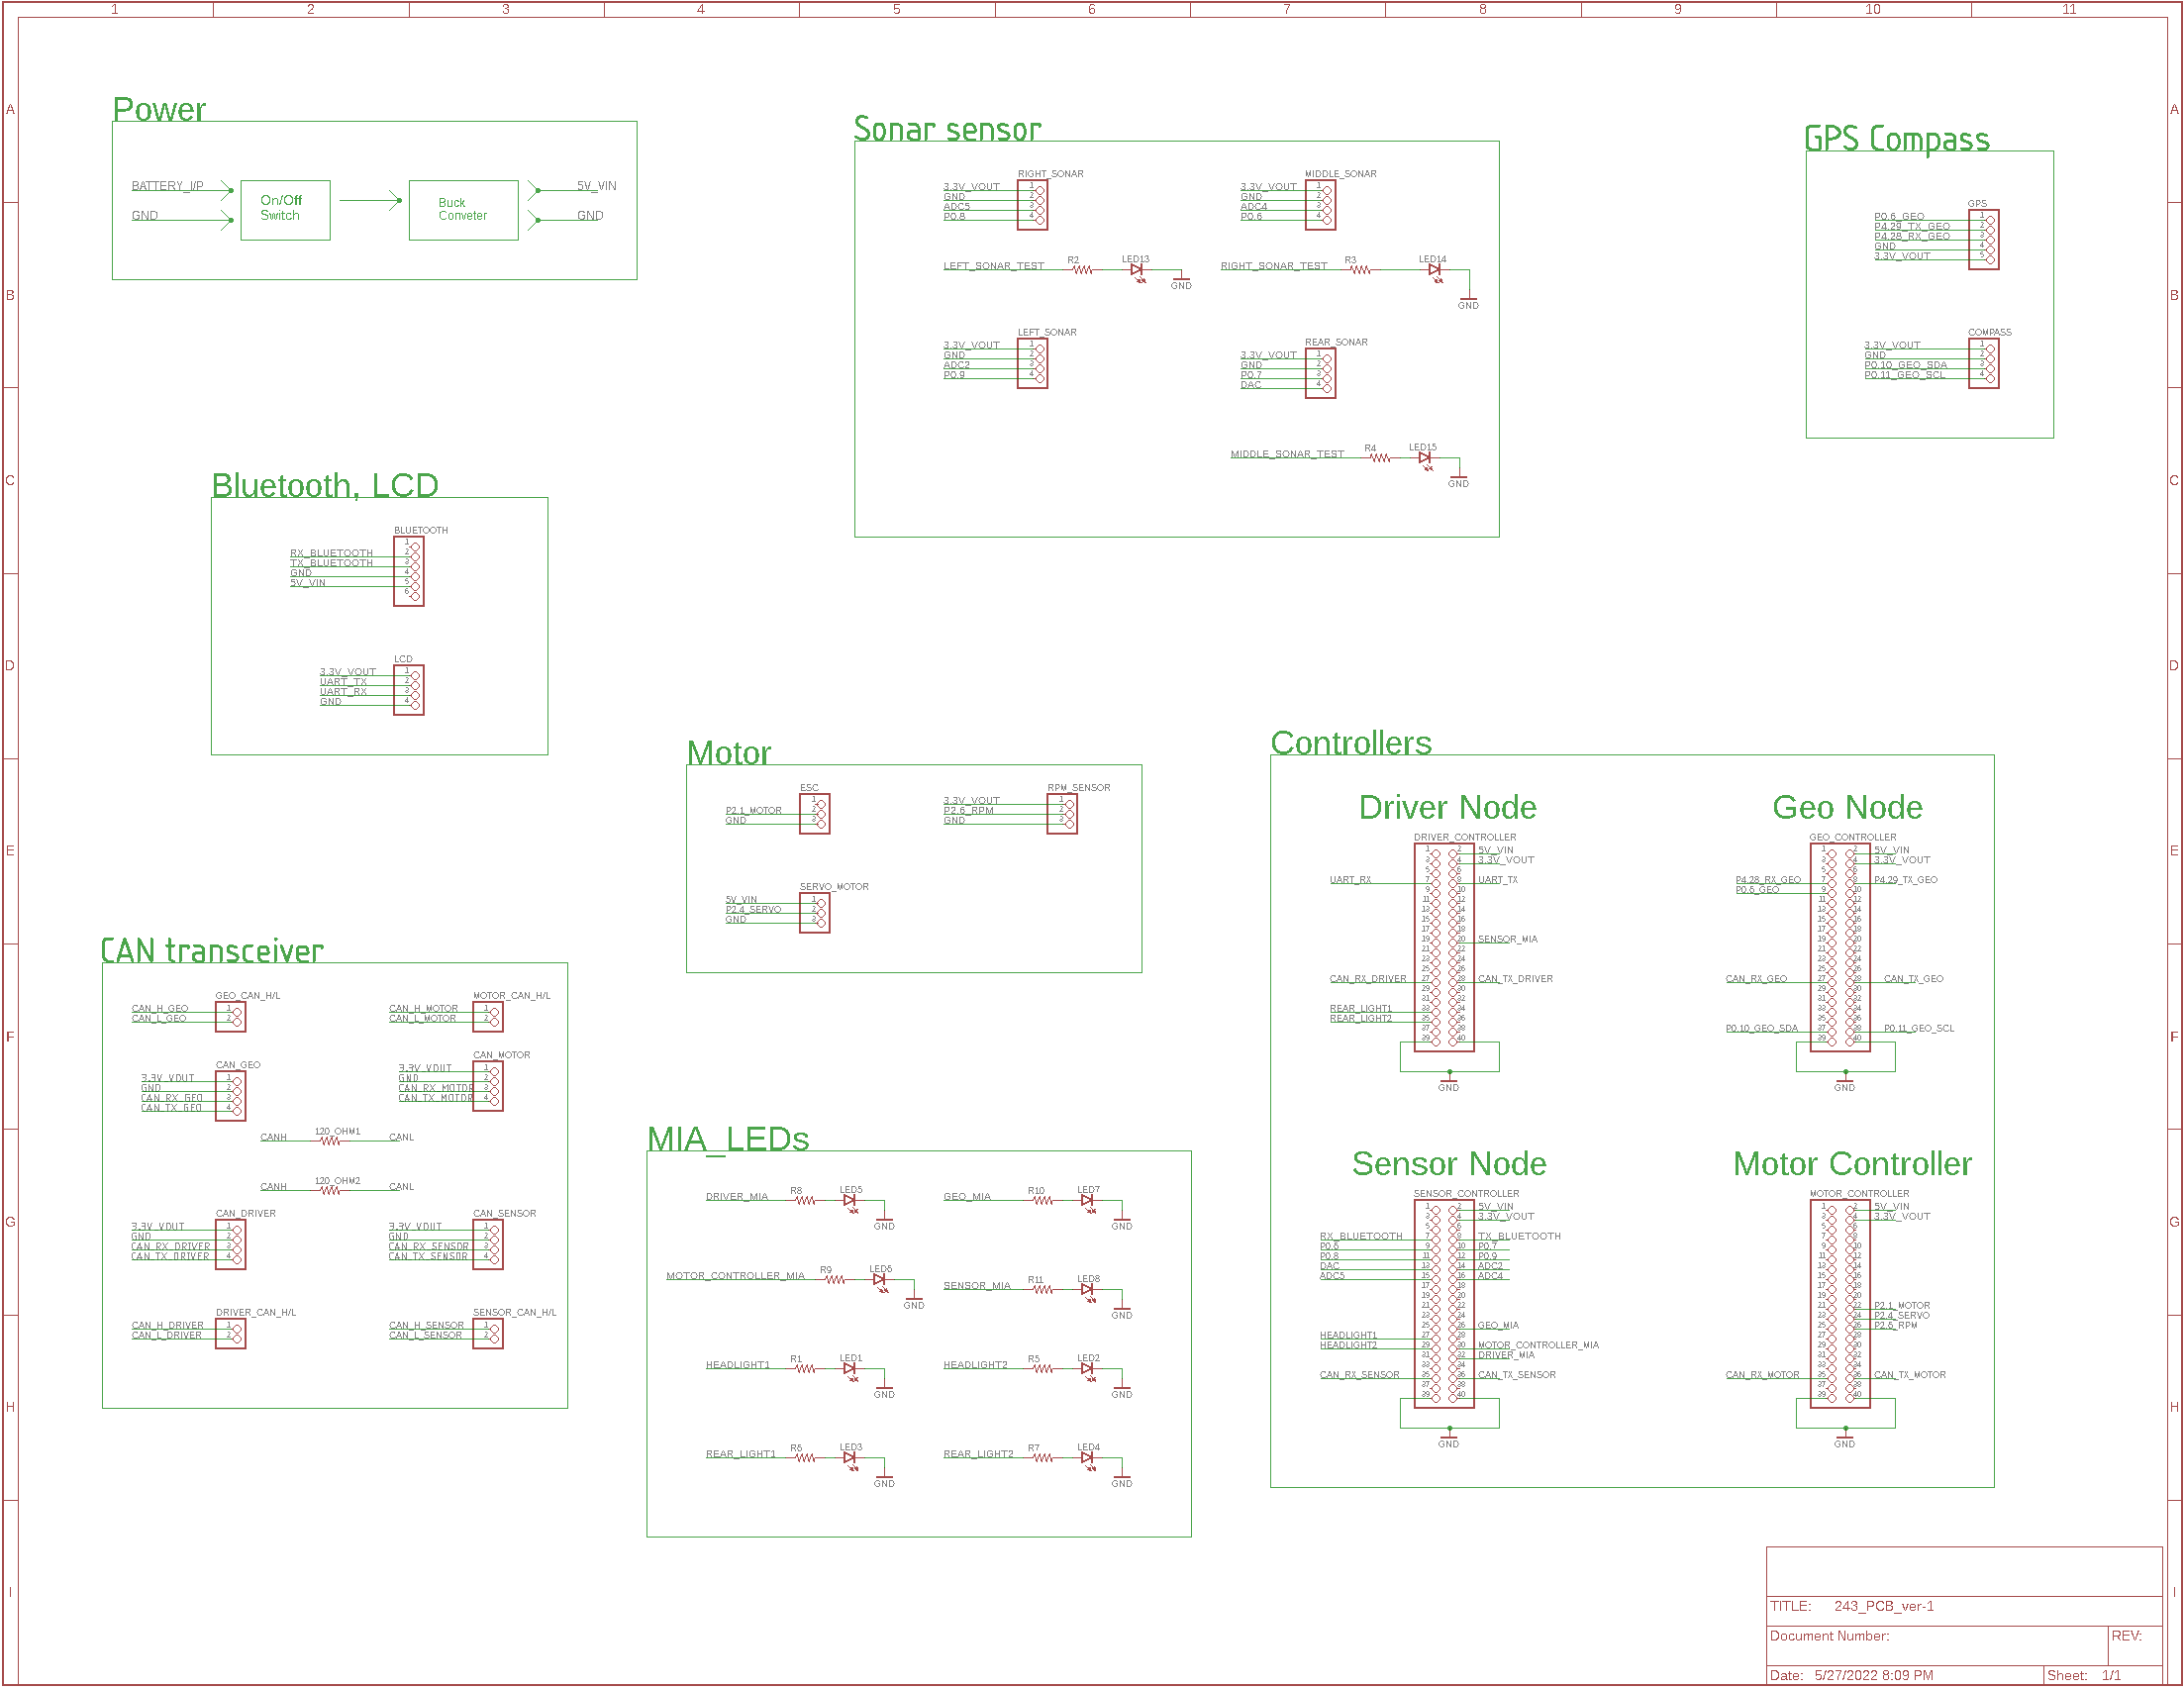Click the LED6 diode symbol

pyautogui.click(x=880, y=1282)
